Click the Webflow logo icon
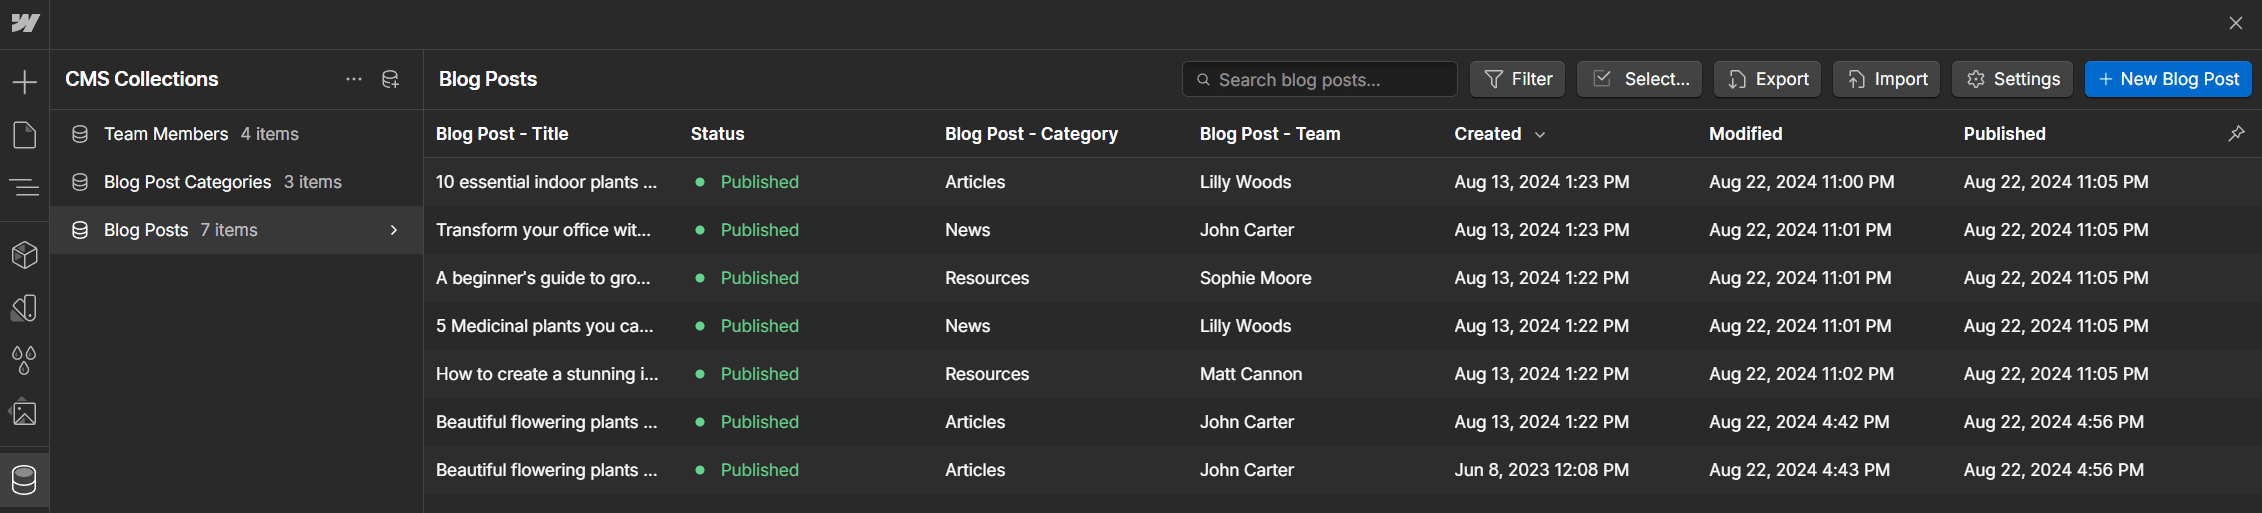The height and width of the screenshot is (513, 2262). coord(25,23)
